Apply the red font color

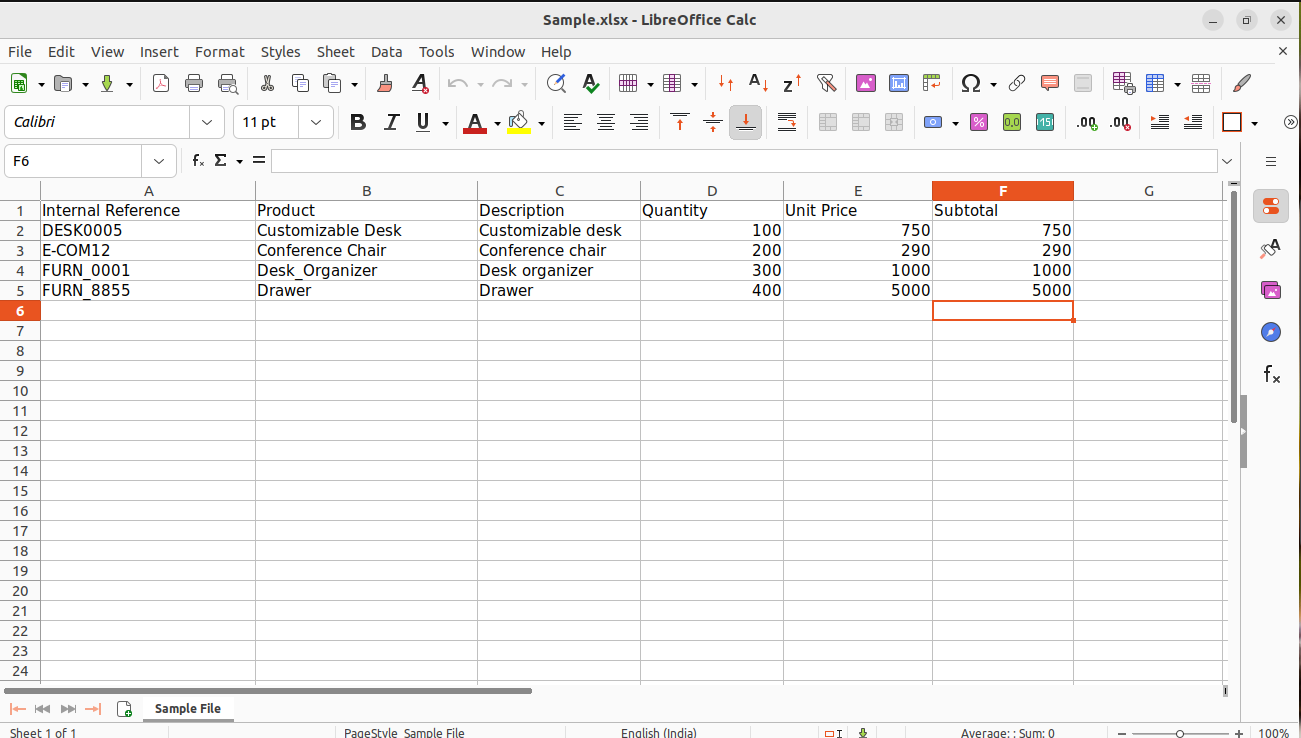pyautogui.click(x=475, y=122)
